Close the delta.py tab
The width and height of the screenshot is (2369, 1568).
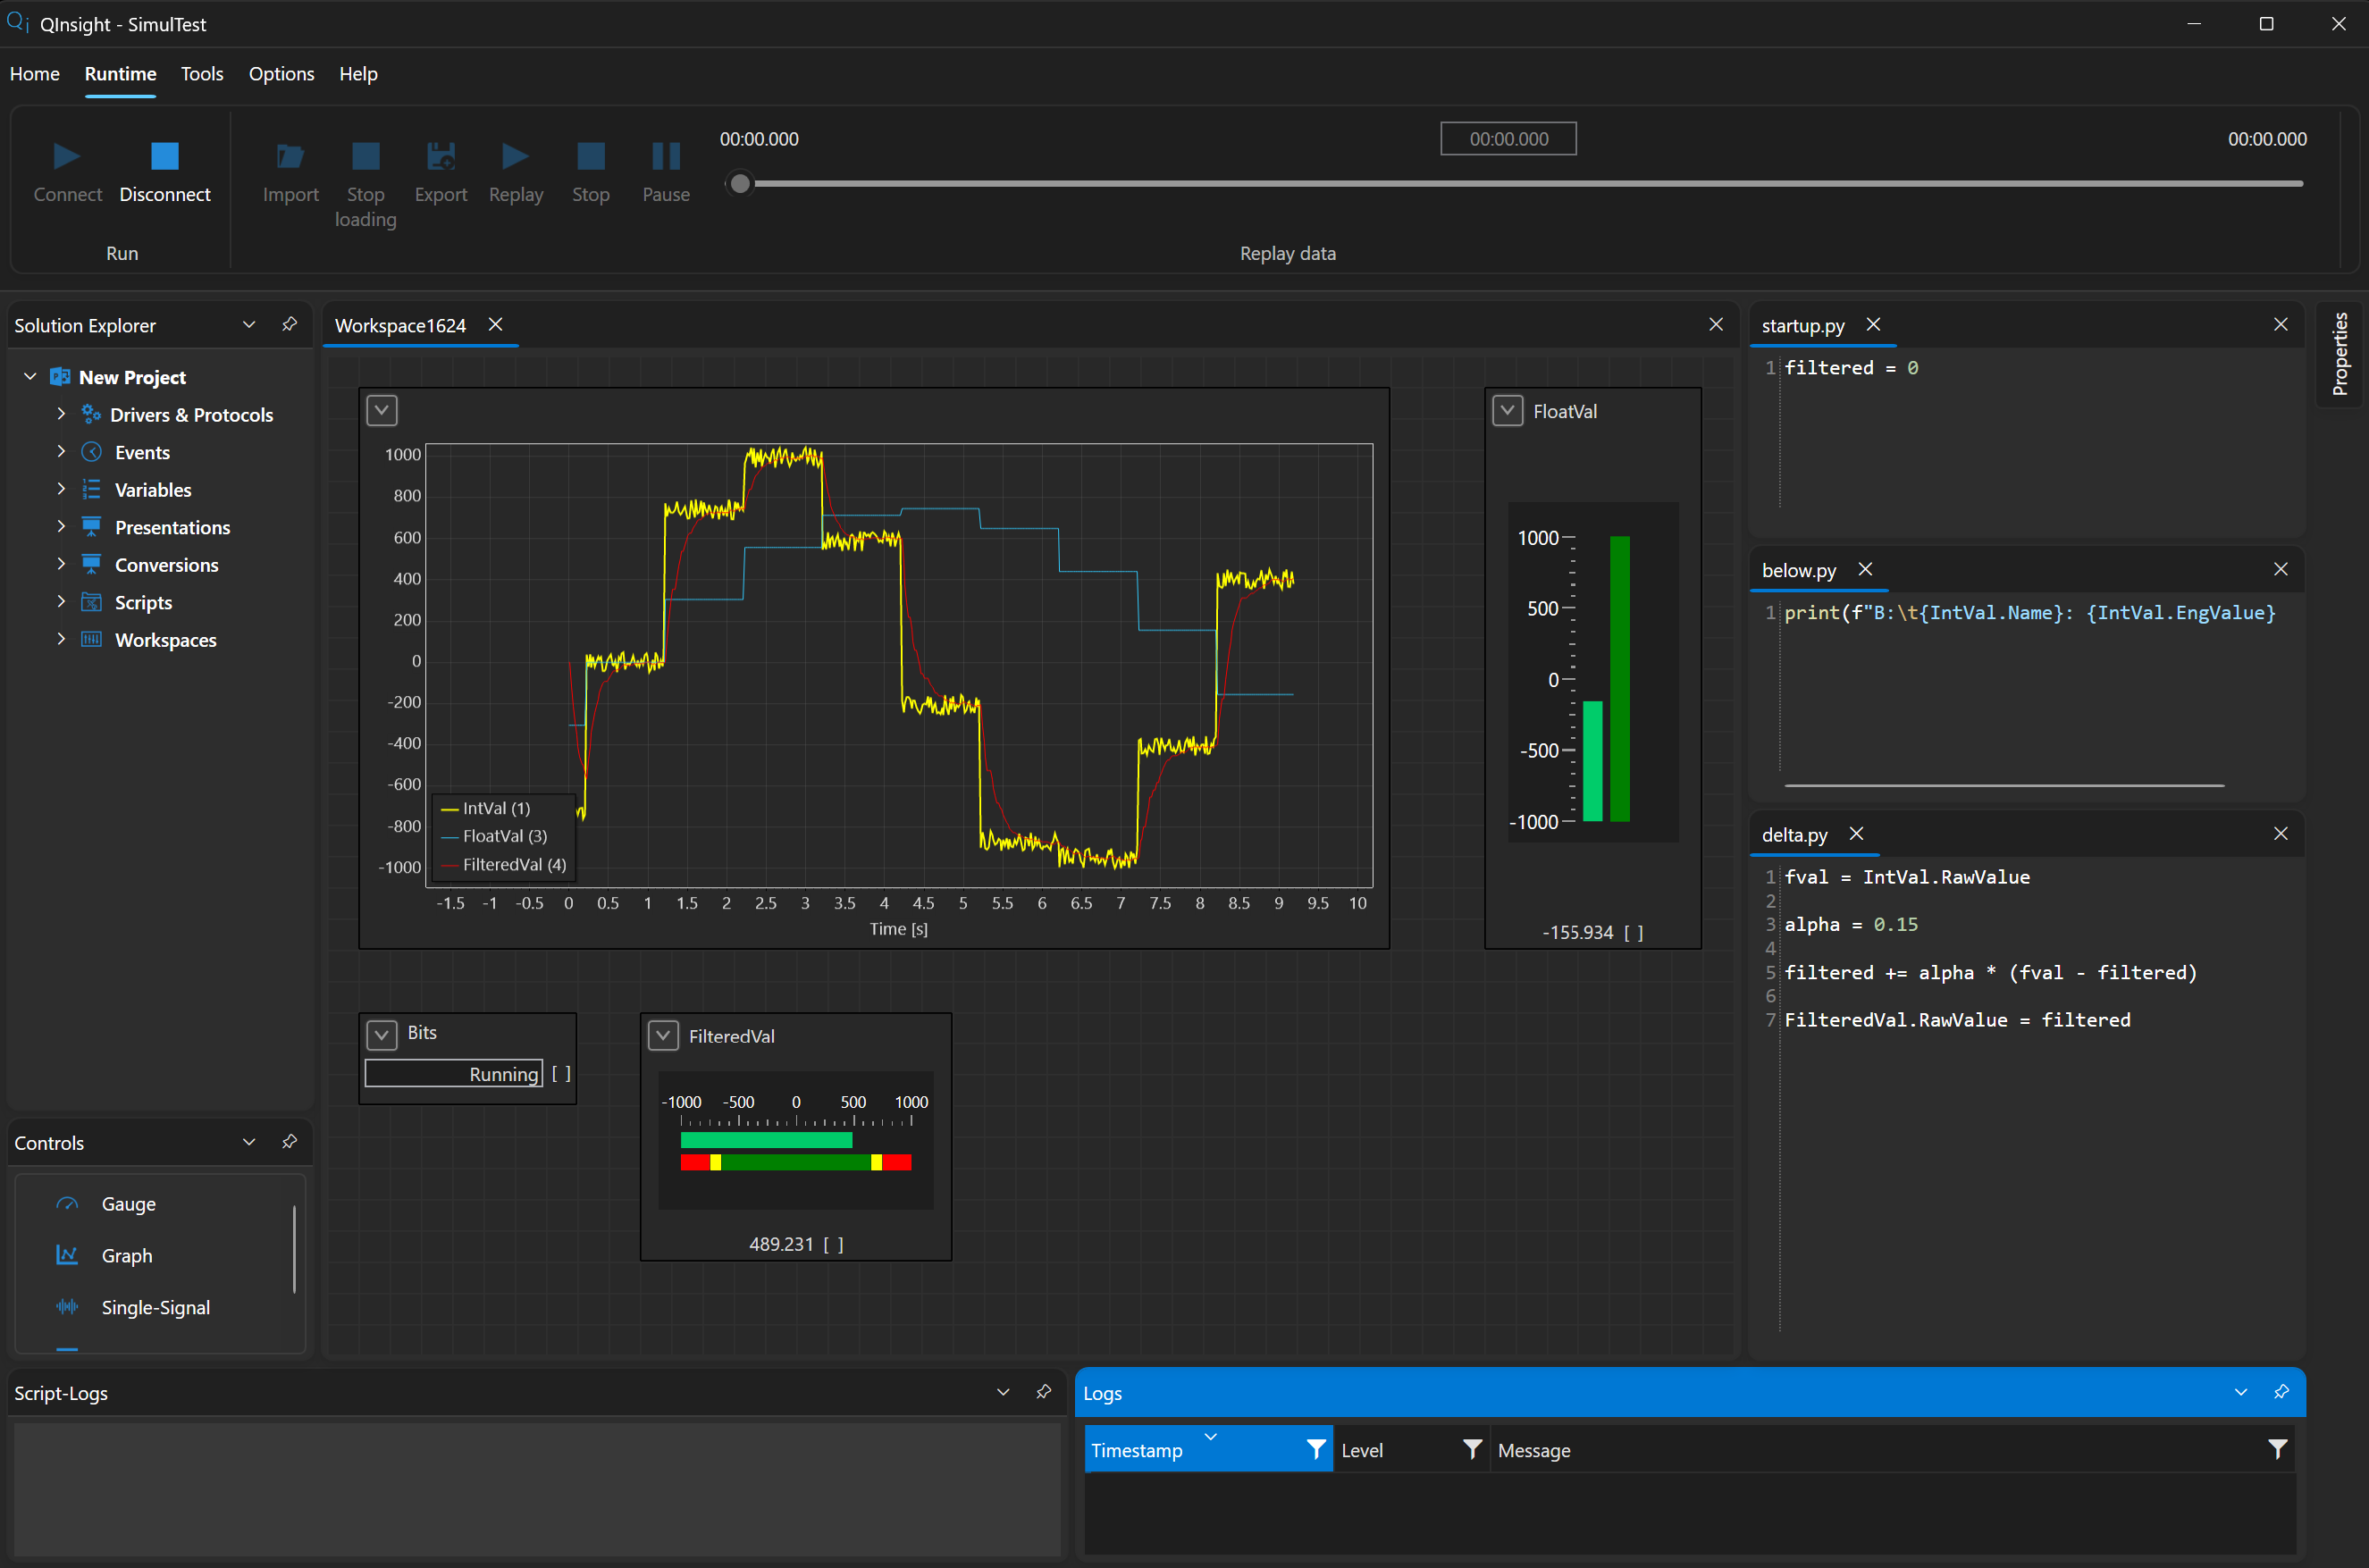pyautogui.click(x=1856, y=834)
